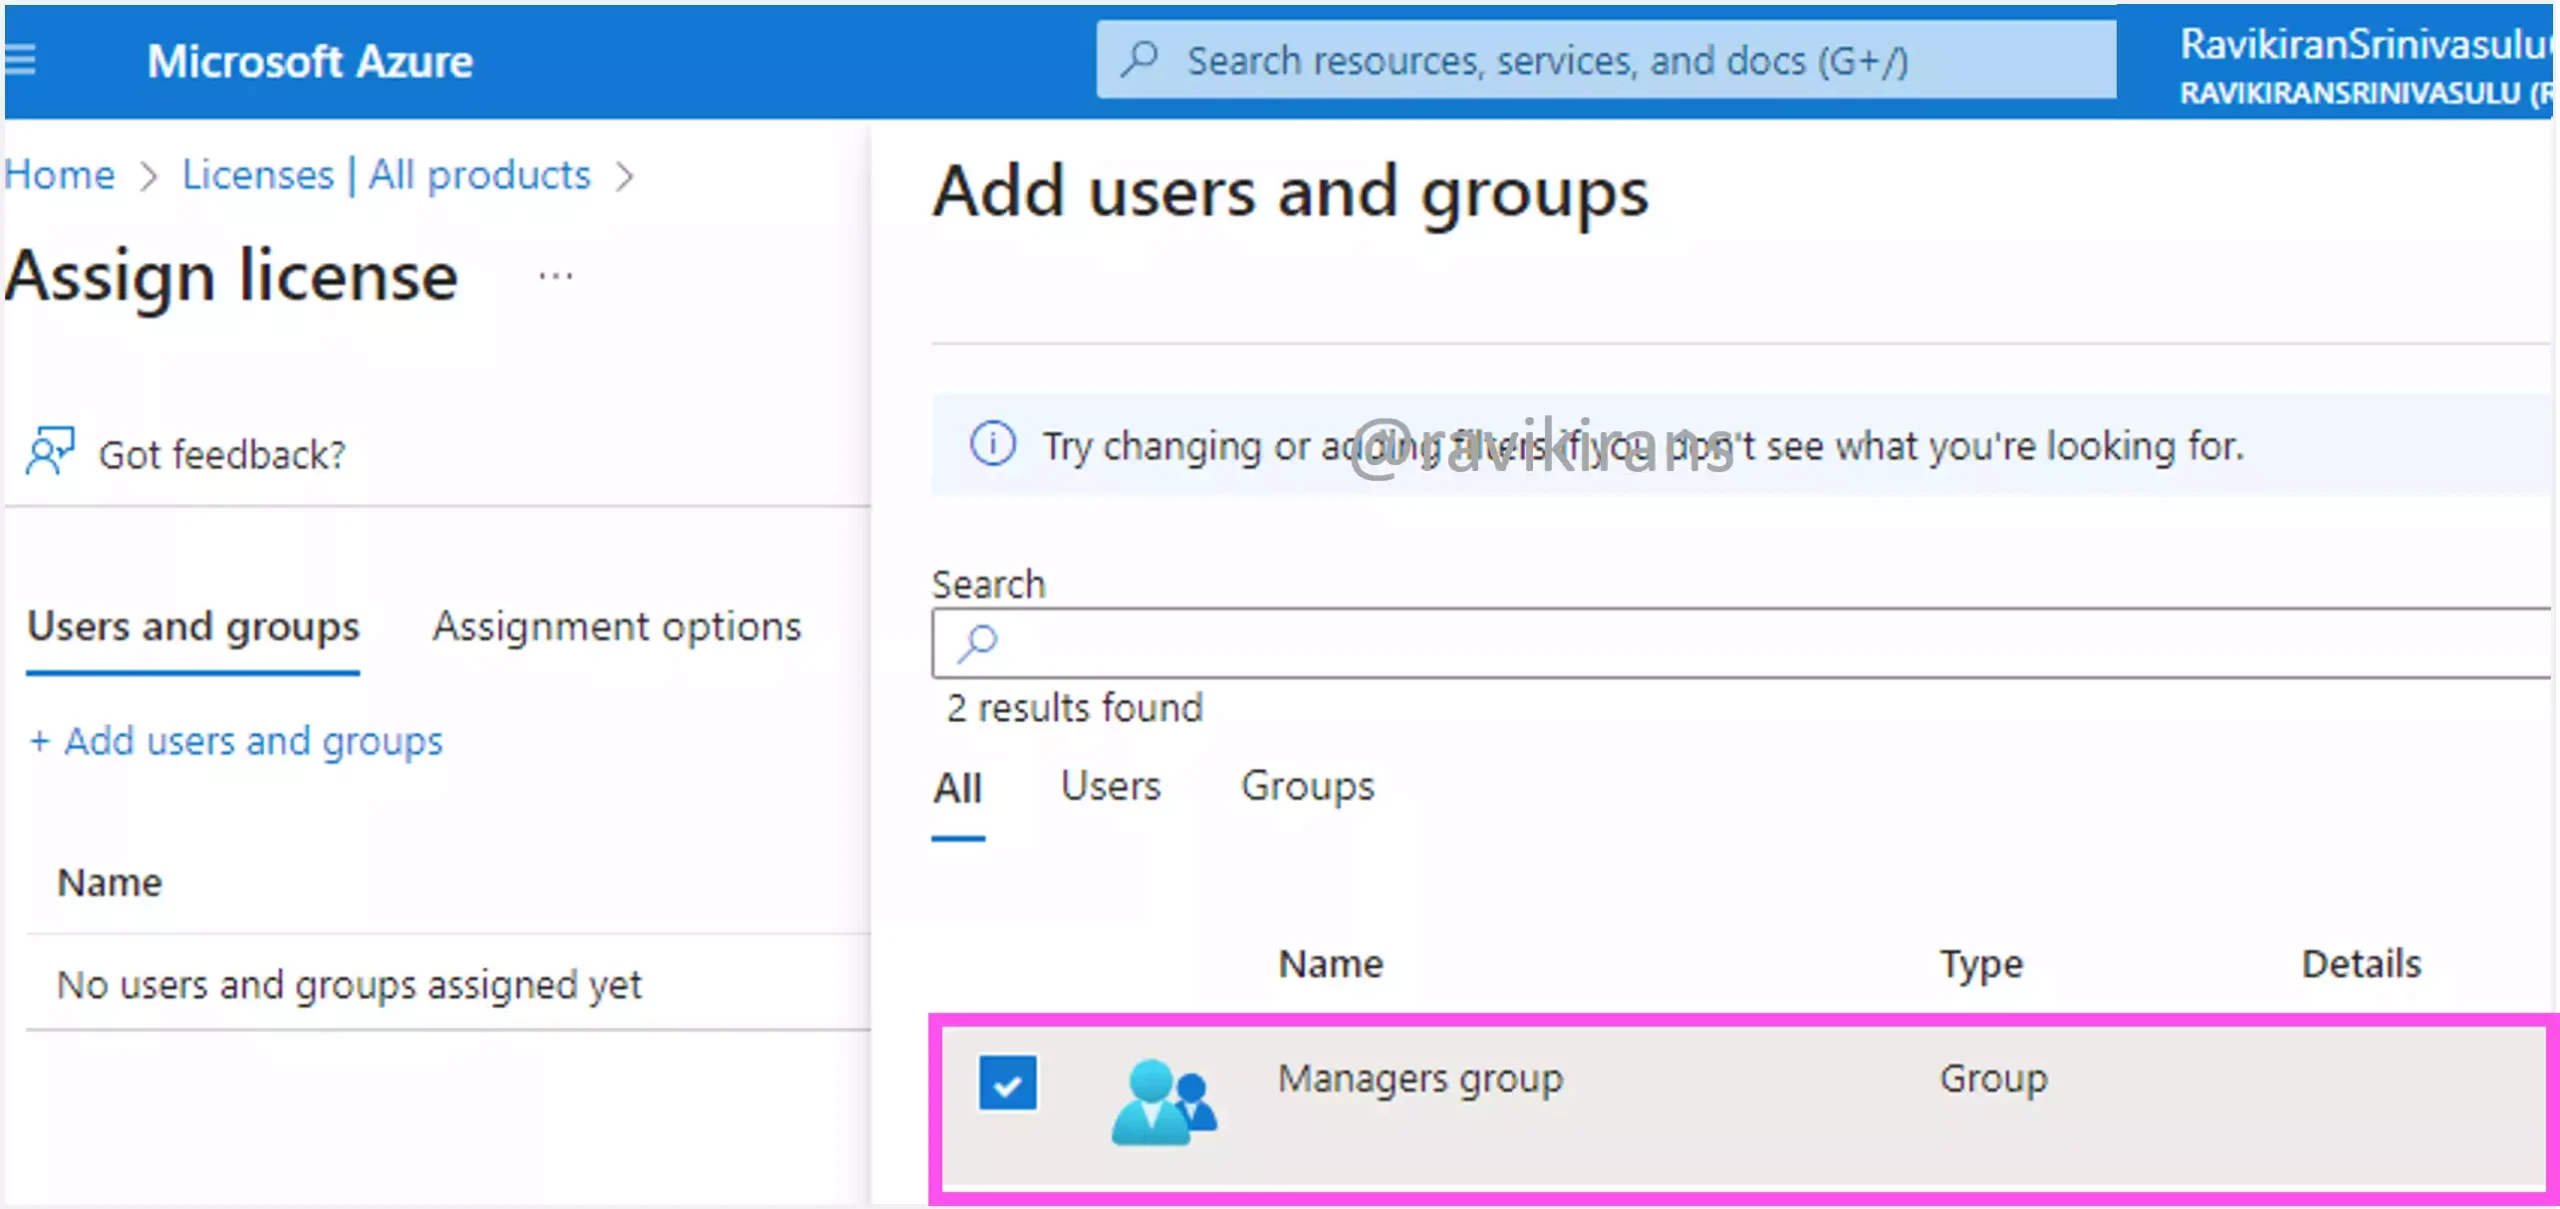Go to Home breadcrumb
Screen dimensions: 2560x1209
(x=59, y=175)
